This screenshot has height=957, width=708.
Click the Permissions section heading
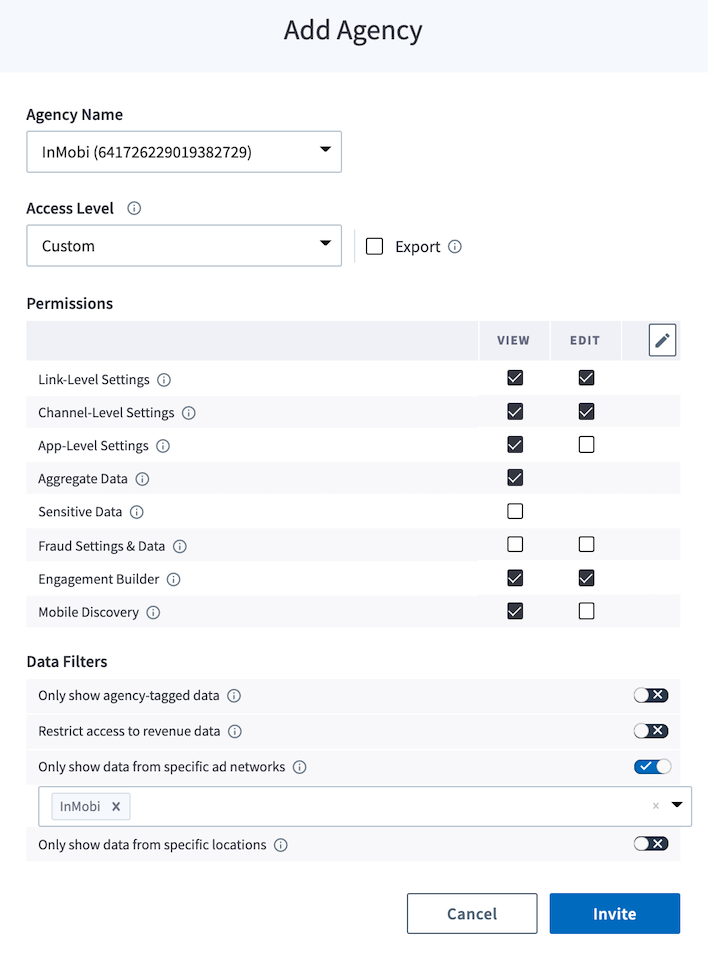70,303
